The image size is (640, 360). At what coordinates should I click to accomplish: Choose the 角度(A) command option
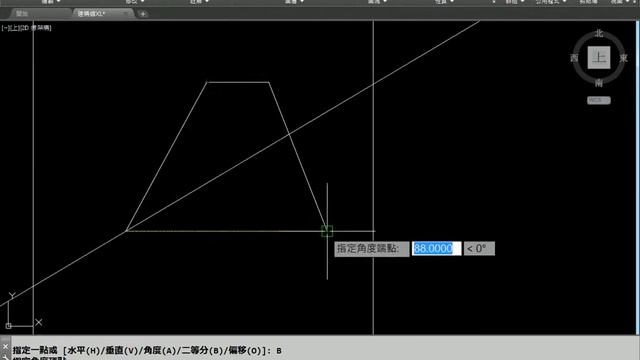pyautogui.click(x=160, y=351)
